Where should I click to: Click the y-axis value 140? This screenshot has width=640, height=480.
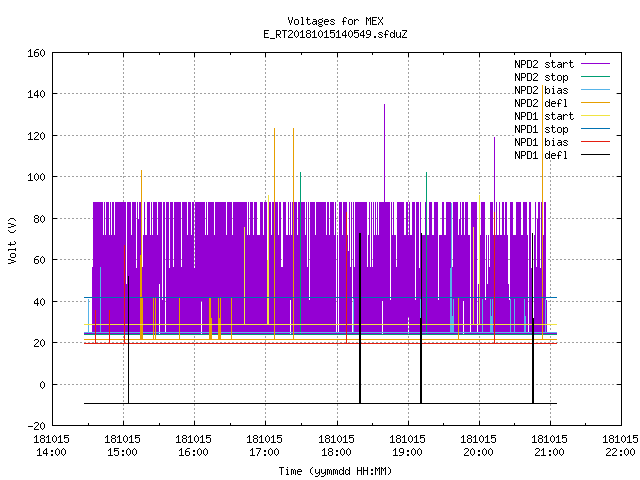click(36, 94)
